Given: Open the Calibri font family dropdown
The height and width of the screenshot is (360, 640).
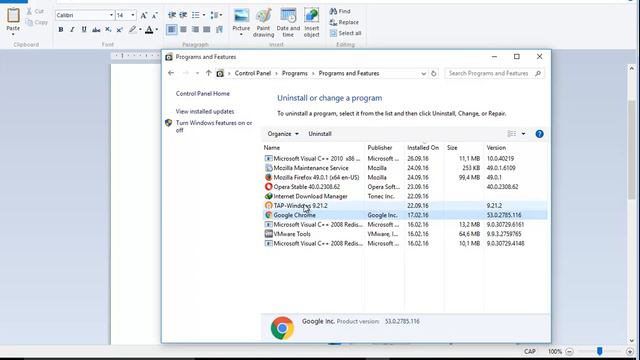Looking at the screenshot, I should pyautogui.click(x=111, y=15).
